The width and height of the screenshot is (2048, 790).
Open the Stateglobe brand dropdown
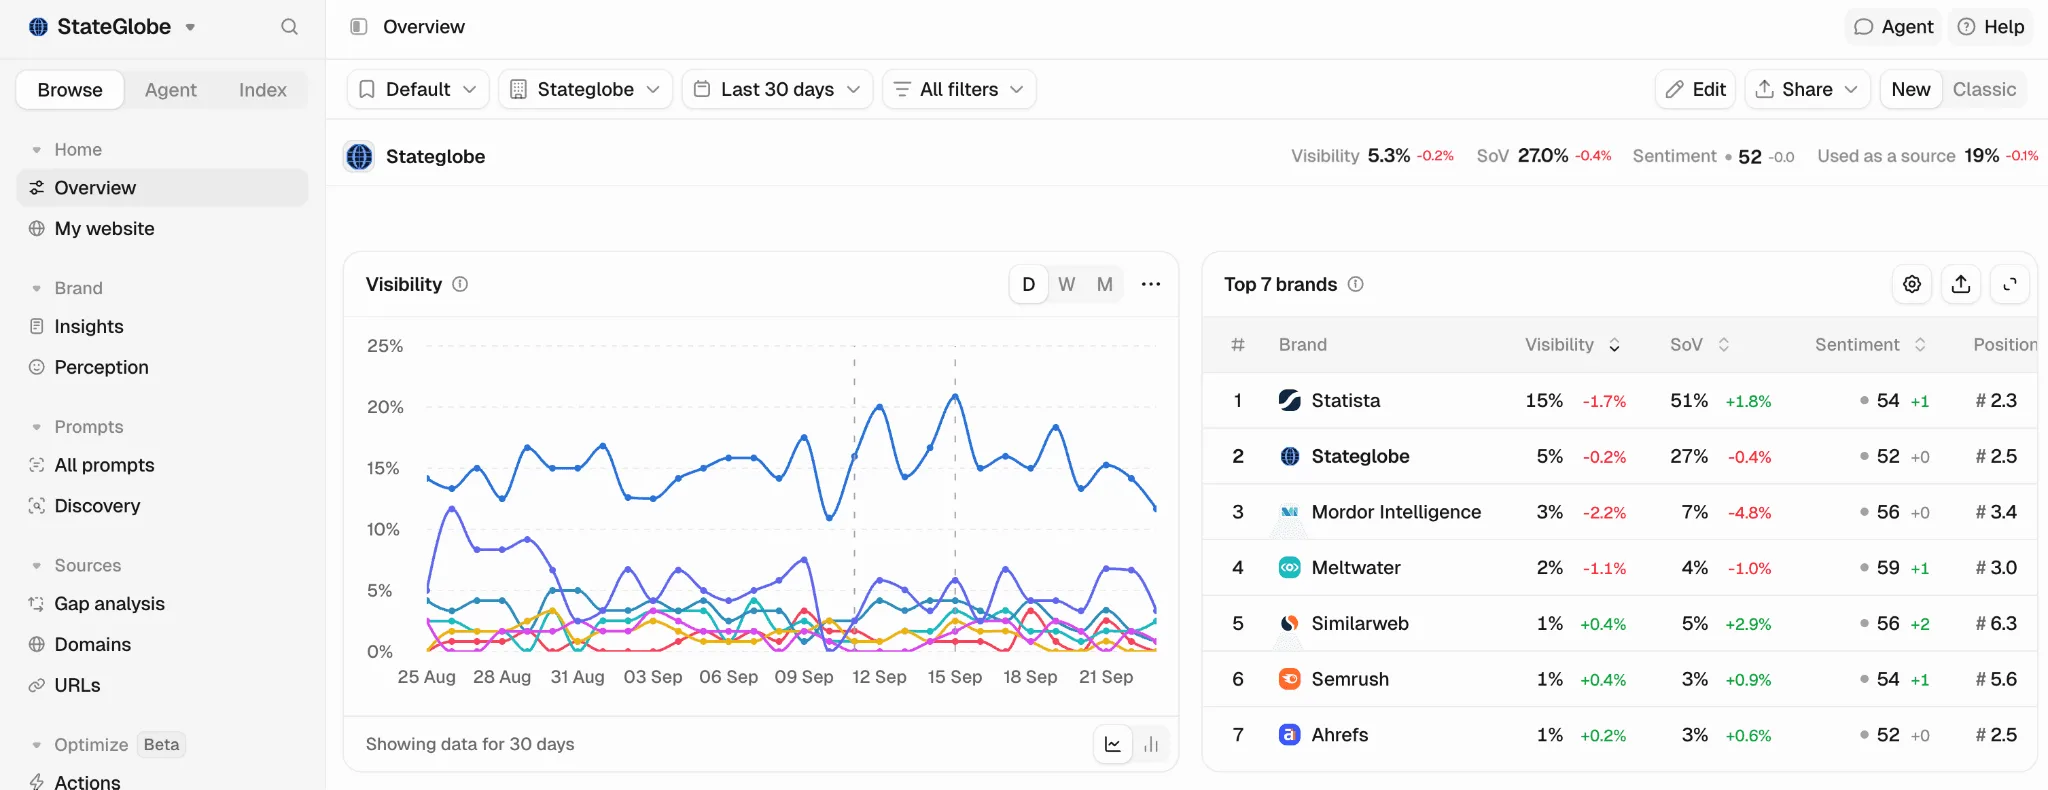[586, 89]
